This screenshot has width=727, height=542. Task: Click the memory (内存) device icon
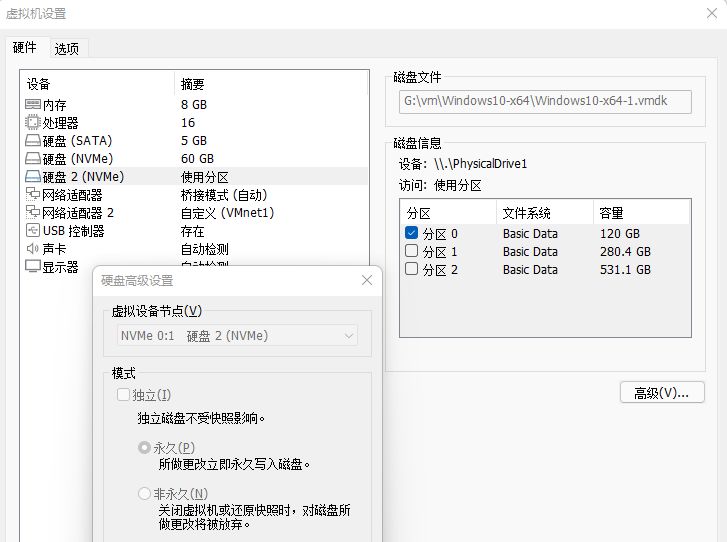click(x=33, y=105)
